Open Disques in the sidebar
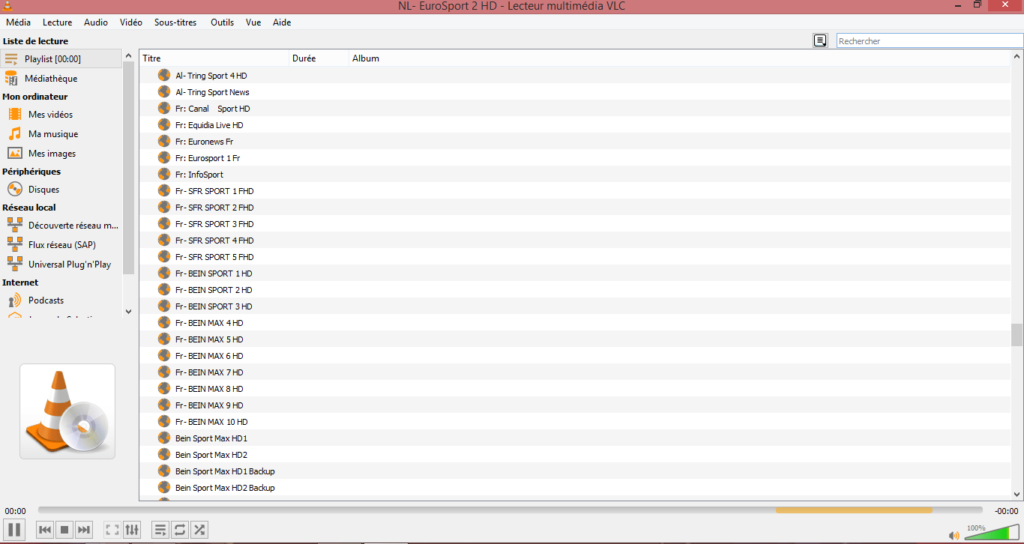This screenshot has height=544, width=1024. pyautogui.click(x=44, y=189)
